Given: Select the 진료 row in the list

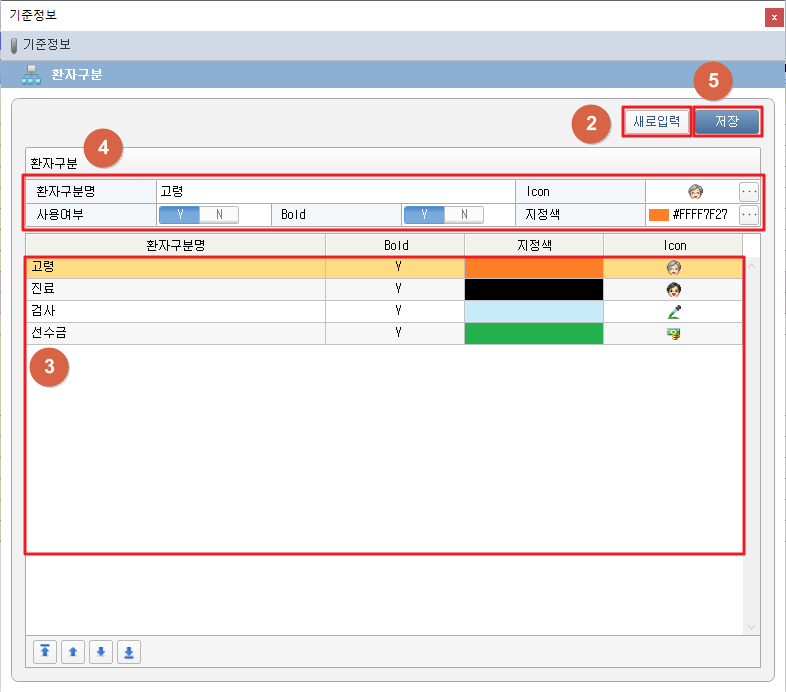Looking at the screenshot, I should (175, 289).
